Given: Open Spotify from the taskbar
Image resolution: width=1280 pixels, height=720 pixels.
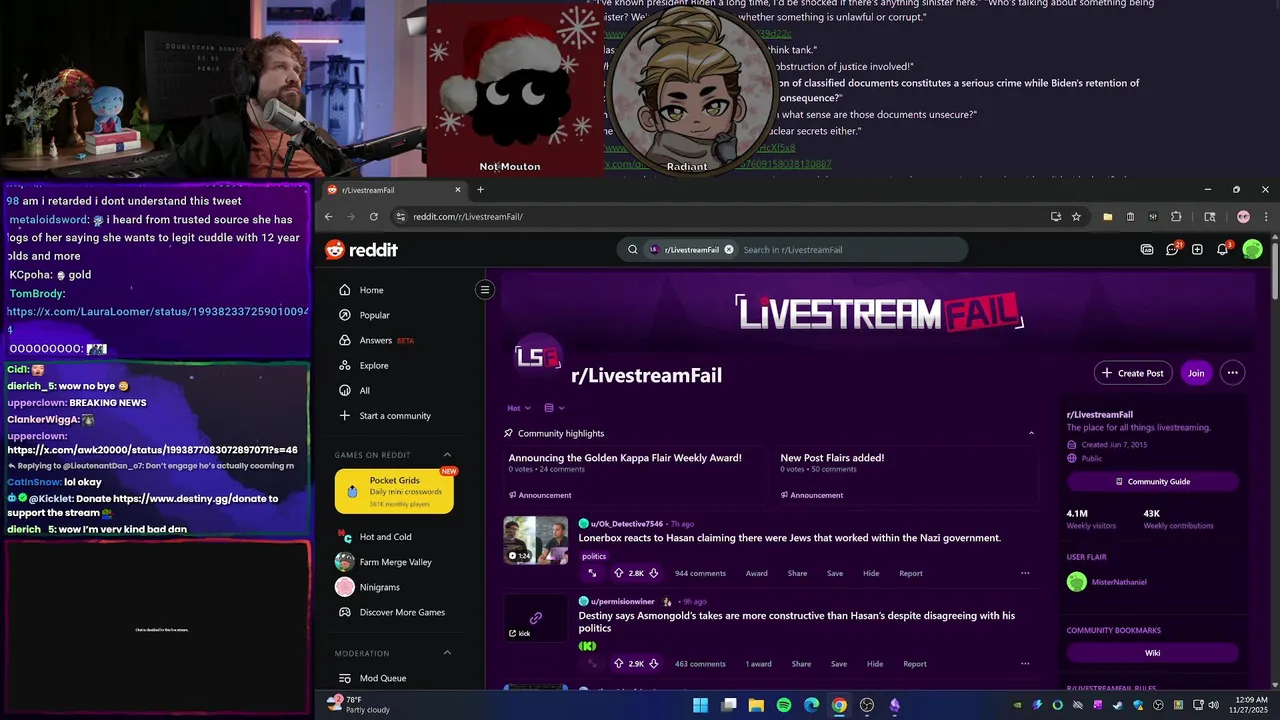Looking at the screenshot, I should [784, 705].
